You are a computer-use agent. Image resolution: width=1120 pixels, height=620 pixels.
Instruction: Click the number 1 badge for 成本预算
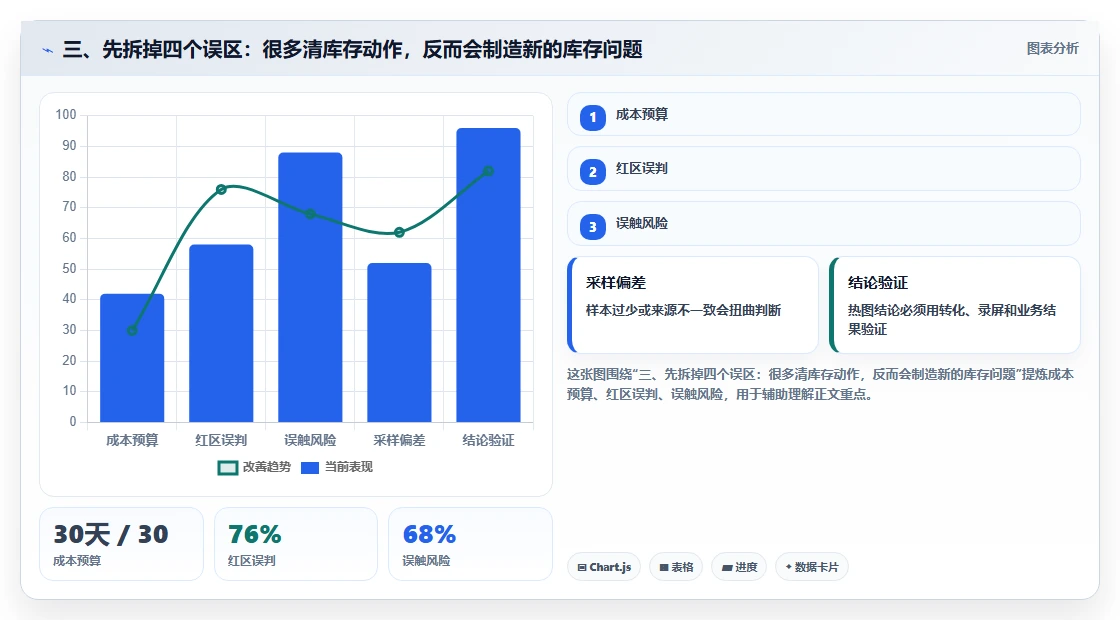pyautogui.click(x=592, y=117)
